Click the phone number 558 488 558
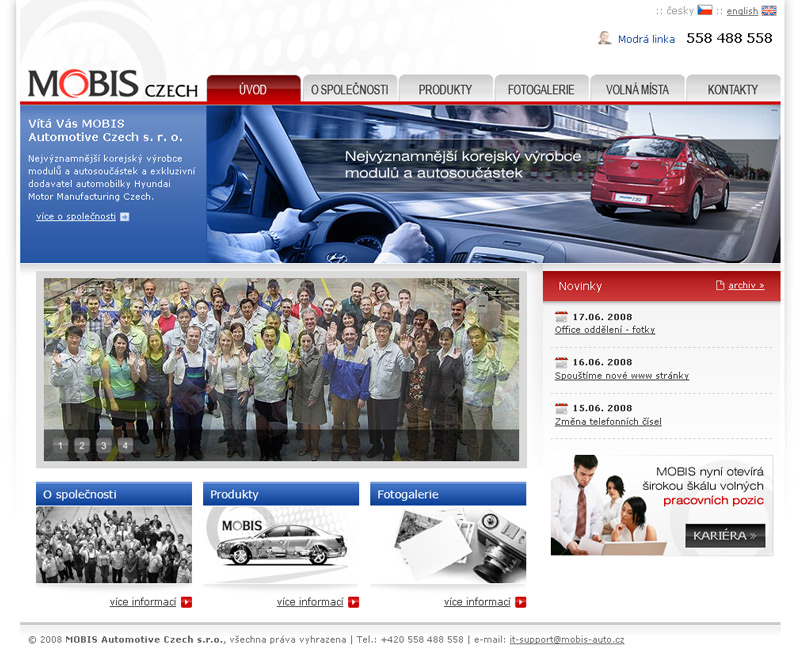Screen dimensions: 800x658 729,38
